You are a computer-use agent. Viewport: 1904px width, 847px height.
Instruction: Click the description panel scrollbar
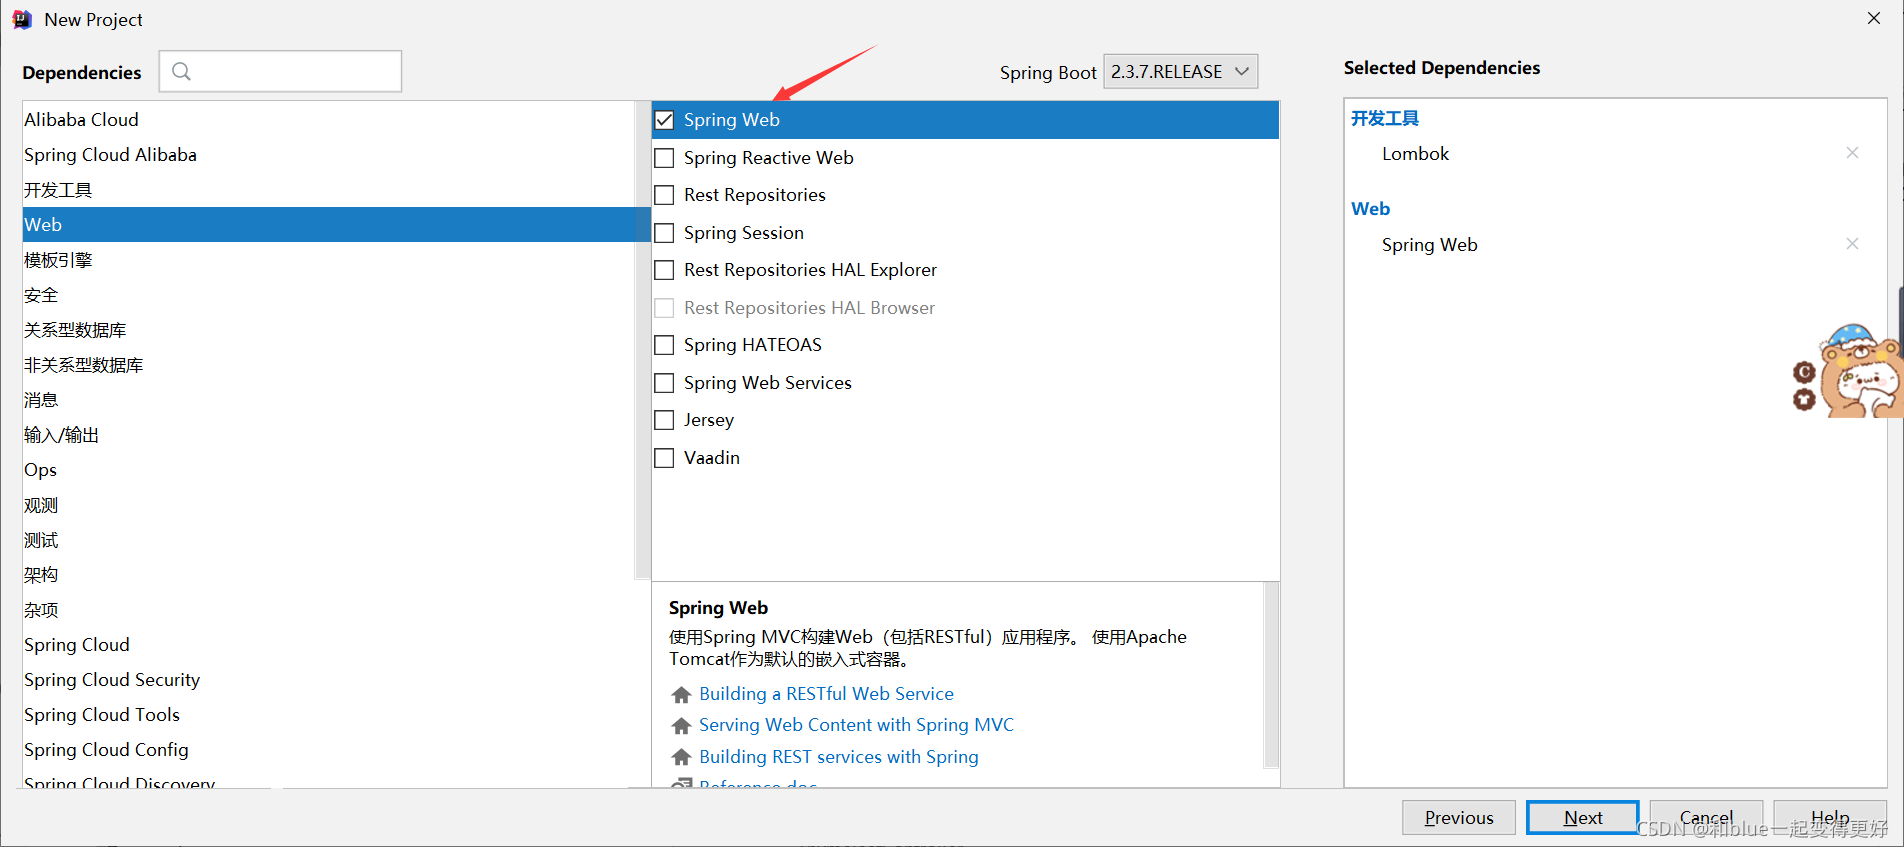1271,675
